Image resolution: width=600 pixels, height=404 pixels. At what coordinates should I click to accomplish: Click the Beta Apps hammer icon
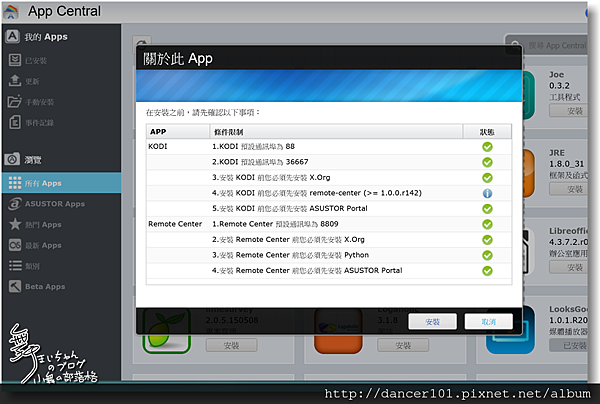coord(15,286)
